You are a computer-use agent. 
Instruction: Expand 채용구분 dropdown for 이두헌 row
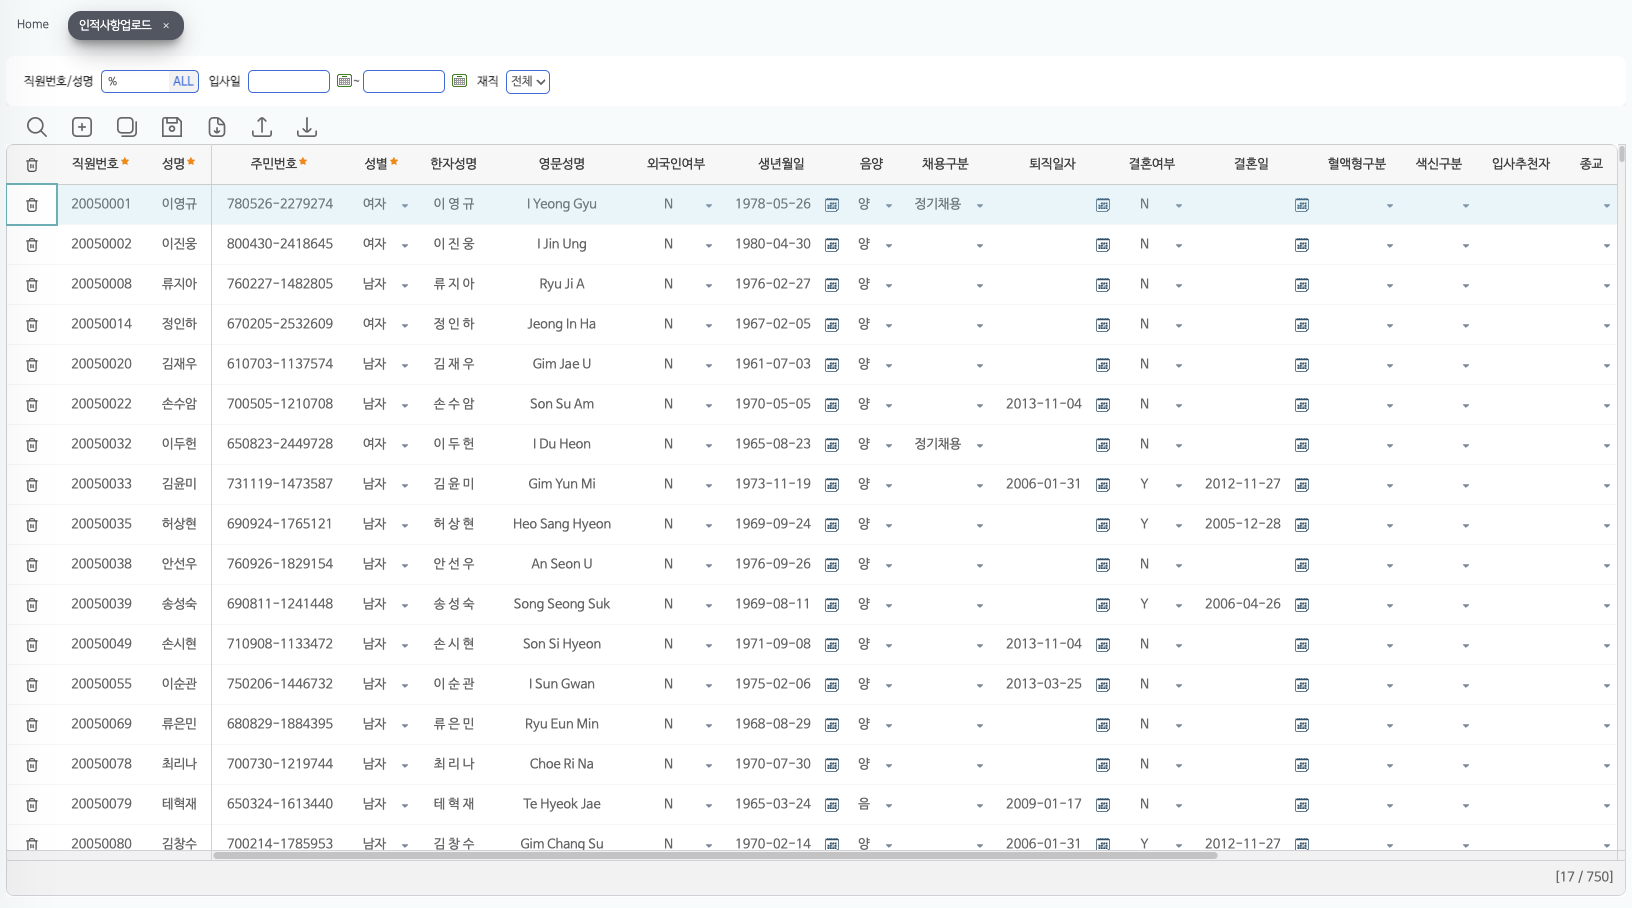click(x=980, y=446)
